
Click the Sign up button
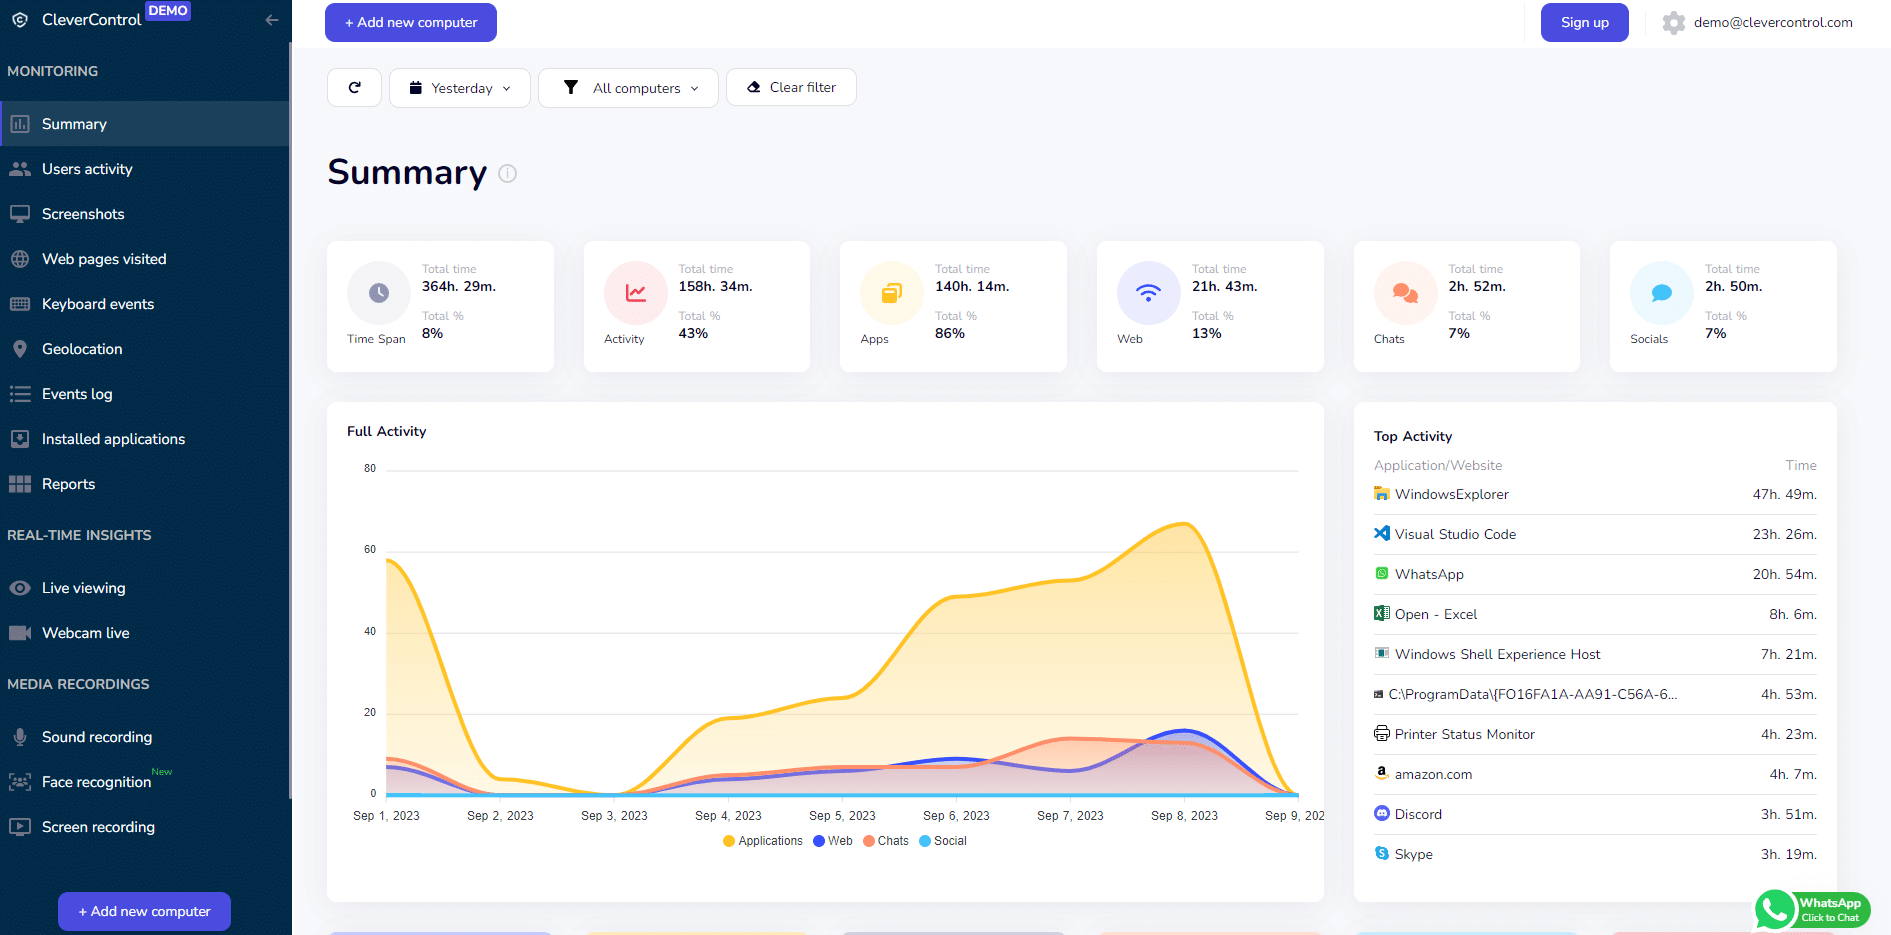coord(1584,22)
